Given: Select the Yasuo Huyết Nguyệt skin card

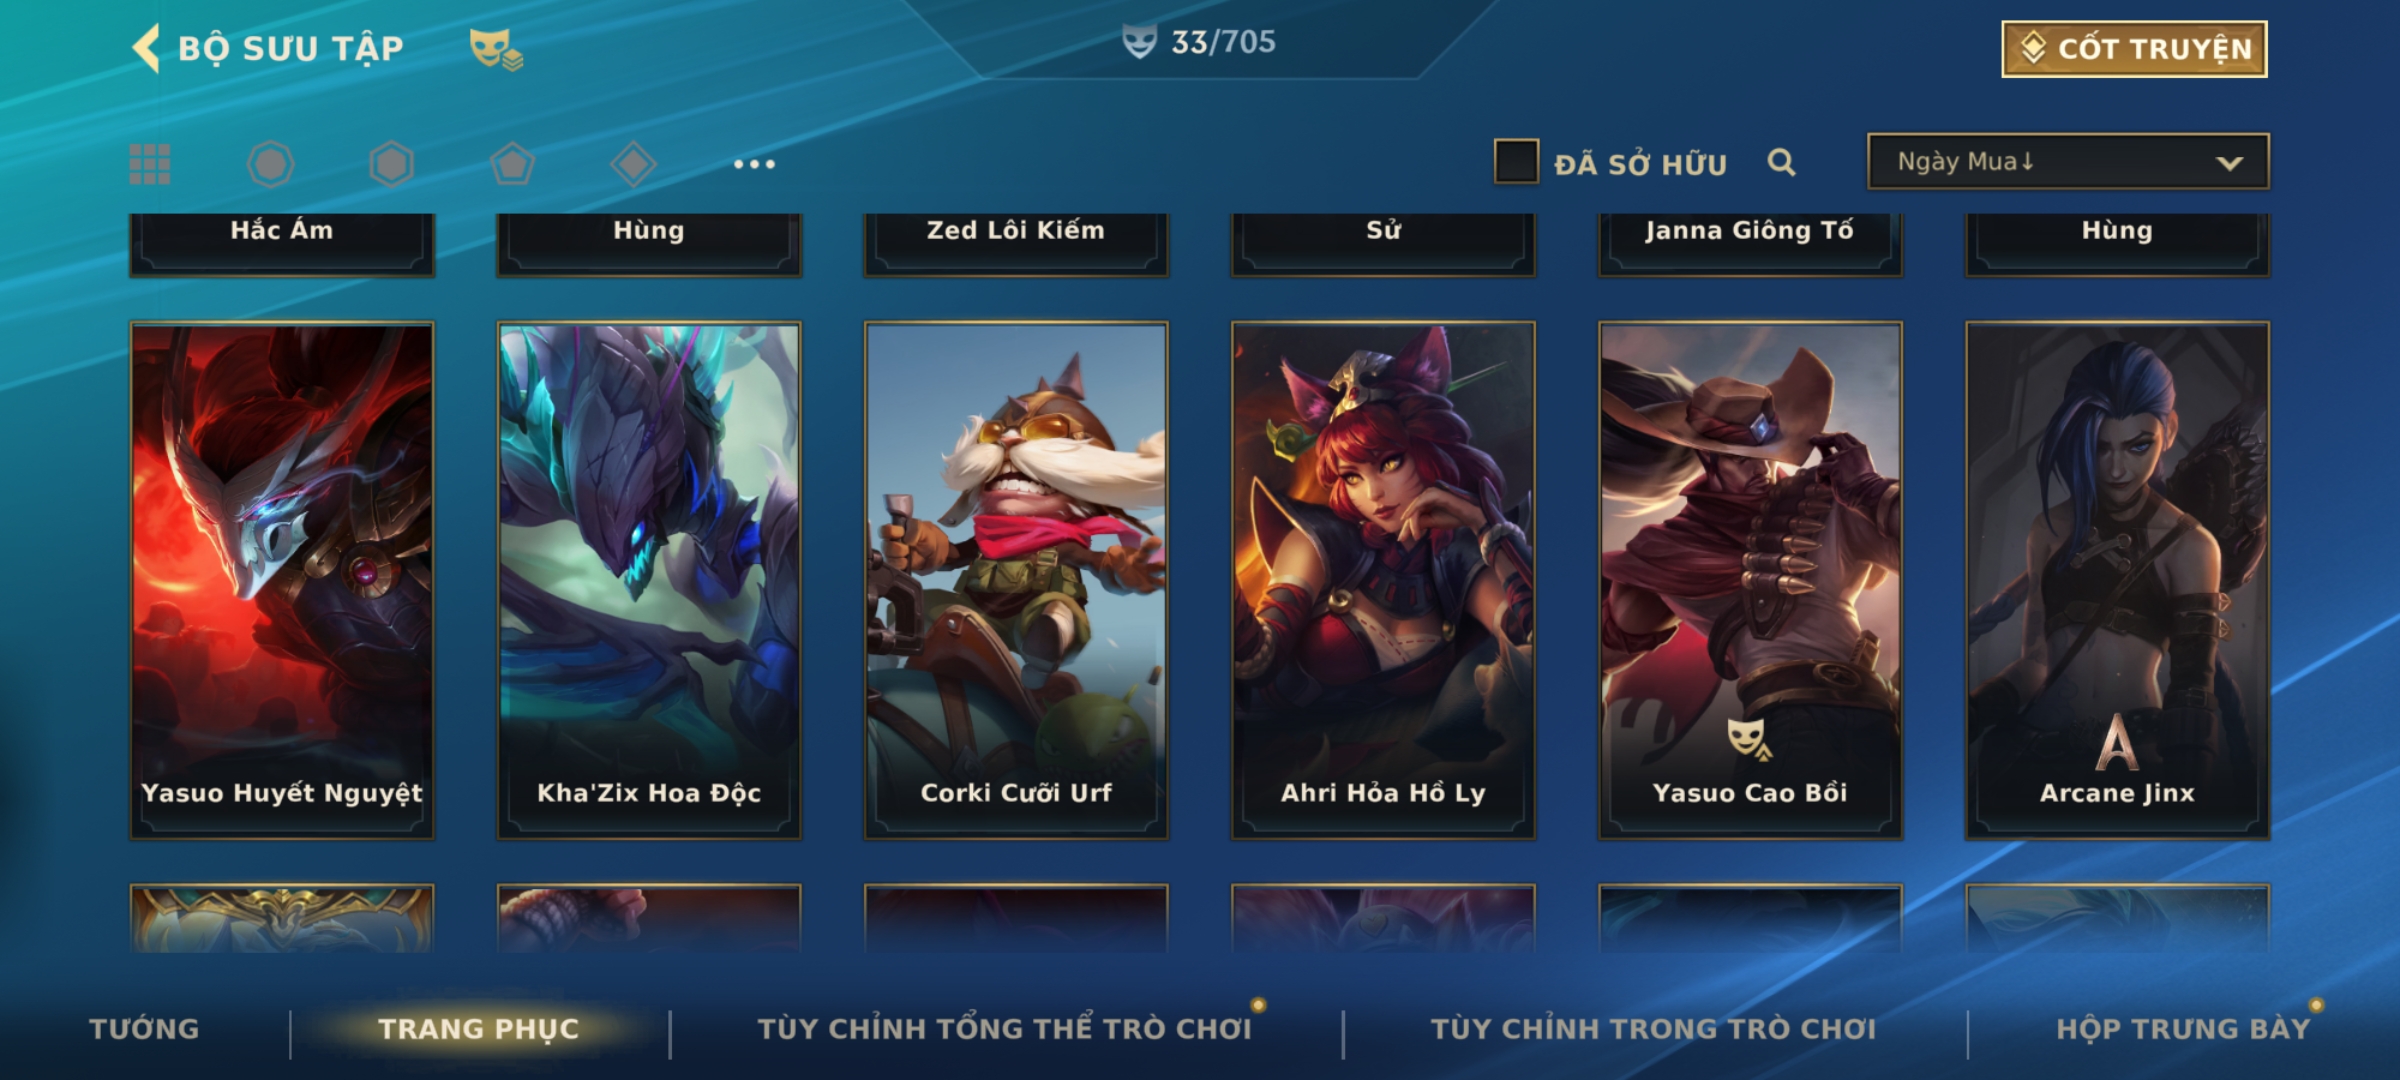Looking at the screenshot, I should click(282, 580).
